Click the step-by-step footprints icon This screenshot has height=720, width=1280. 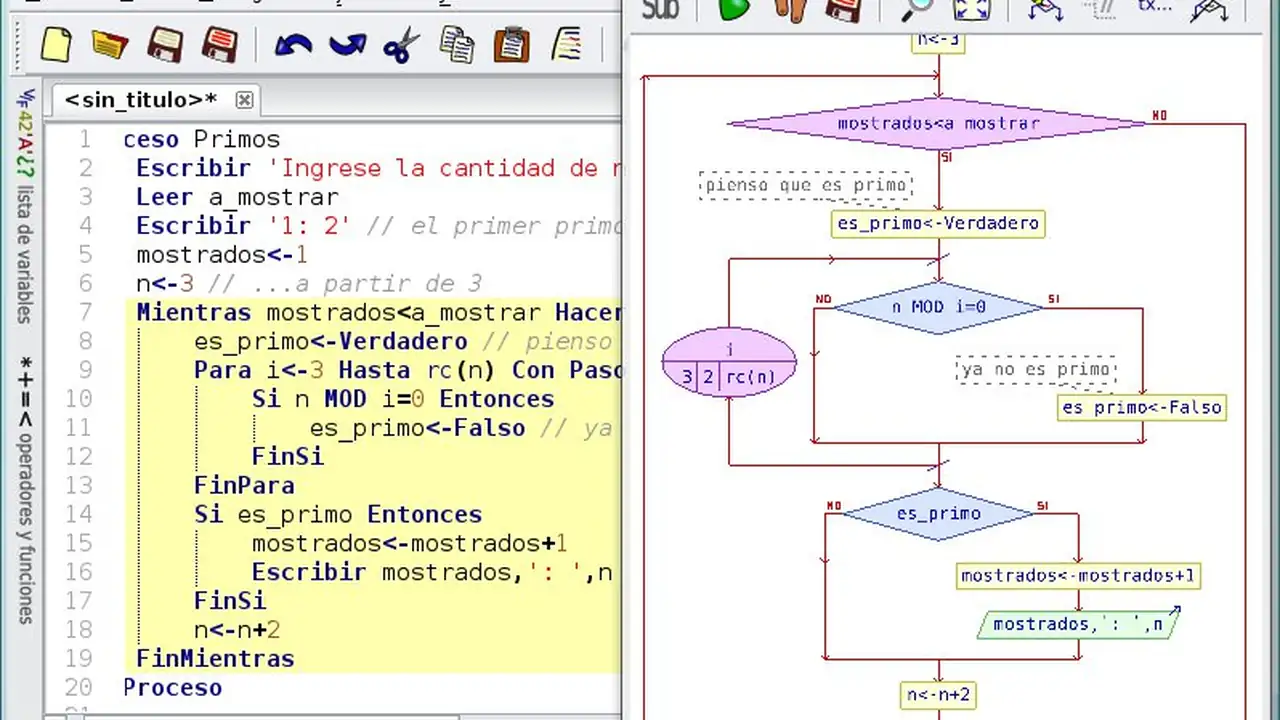tap(790, 10)
